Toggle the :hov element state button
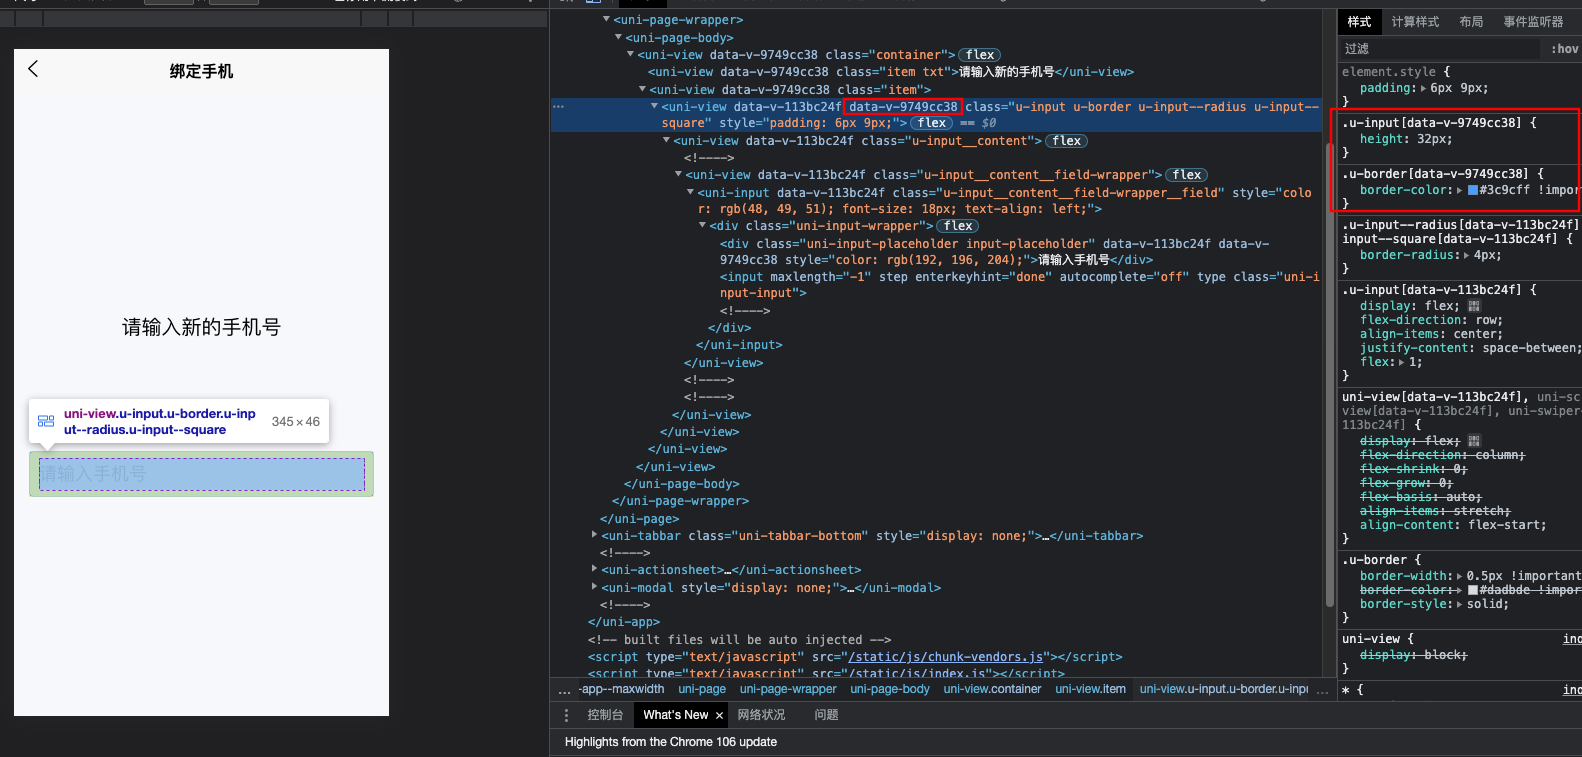The width and height of the screenshot is (1582, 757). [x=1565, y=49]
